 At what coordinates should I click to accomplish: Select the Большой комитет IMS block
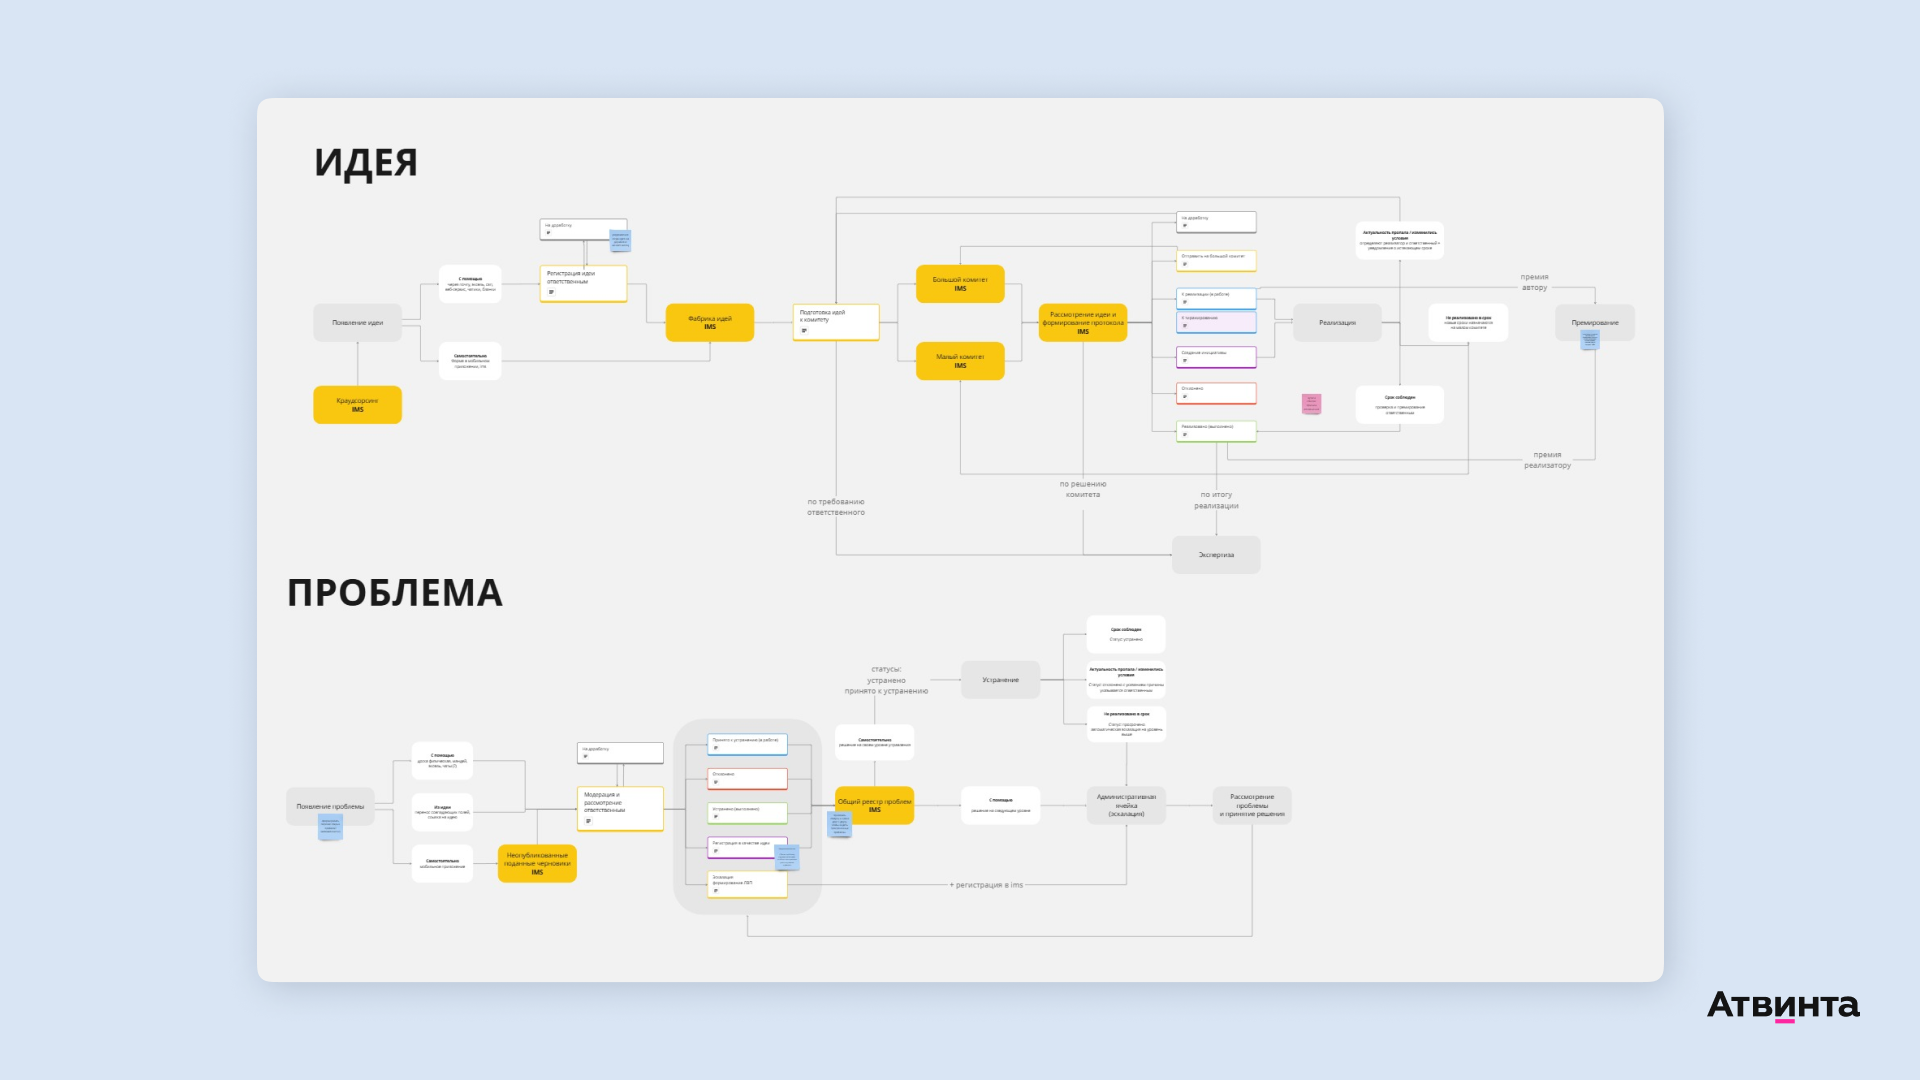click(x=960, y=284)
